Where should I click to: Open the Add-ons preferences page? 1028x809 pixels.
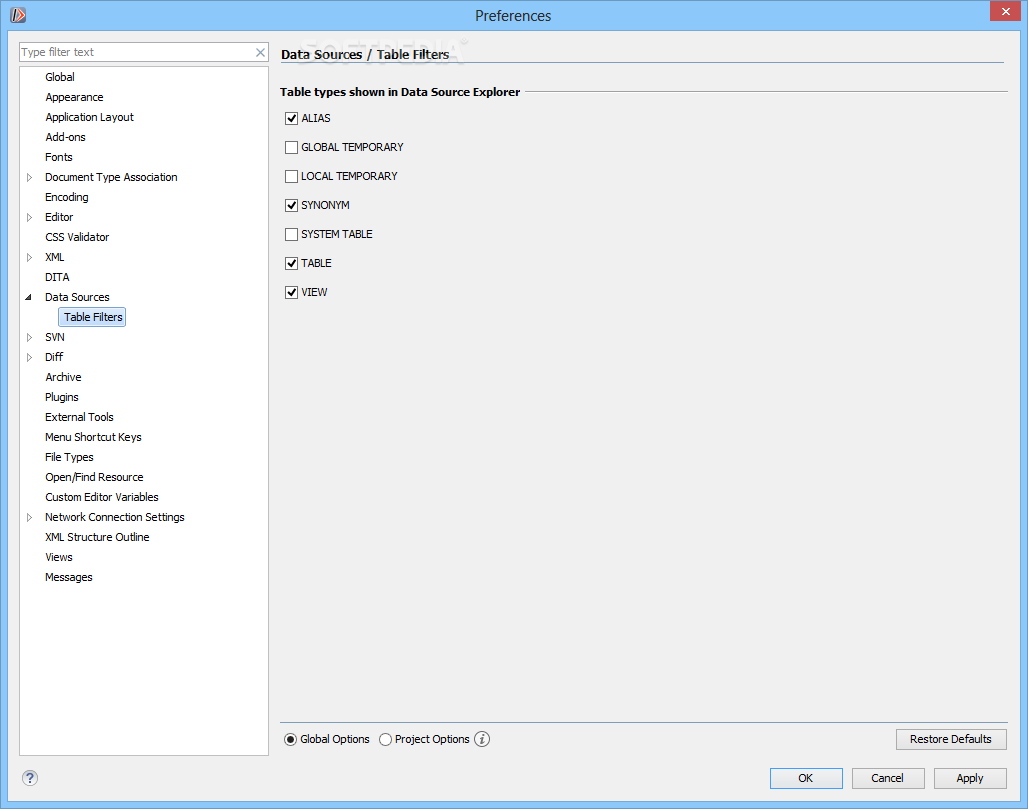coord(65,137)
